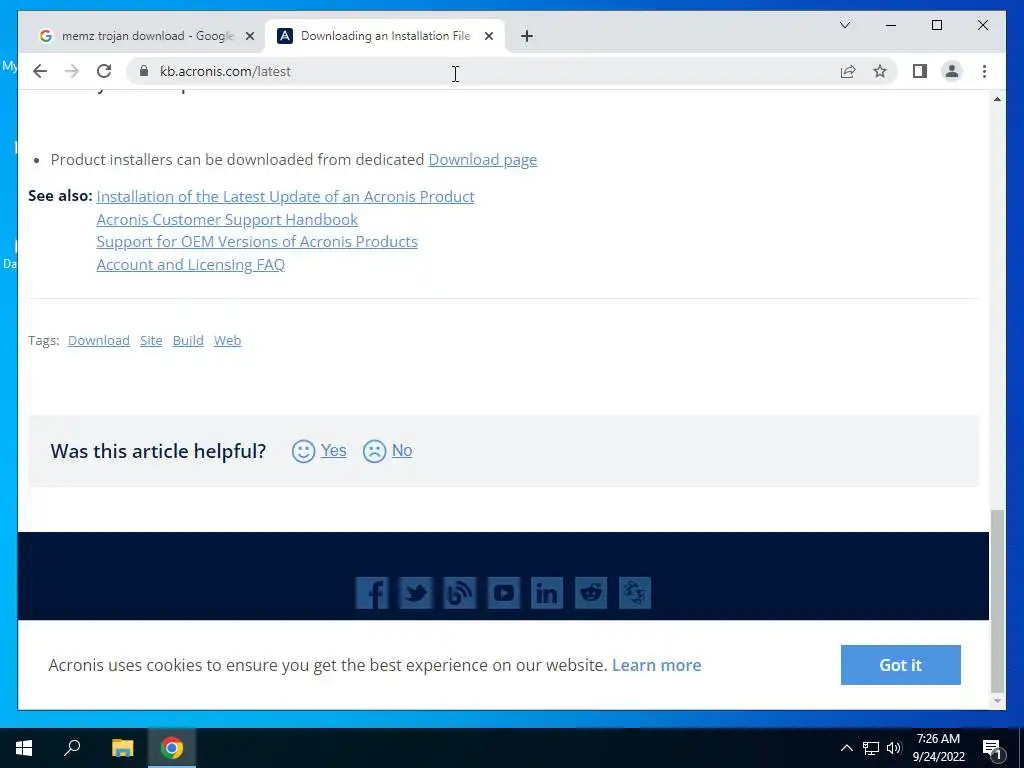The width and height of the screenshot is (1024, 768).
Task: Close the memz trojan download tab
Action: point(249,37)
